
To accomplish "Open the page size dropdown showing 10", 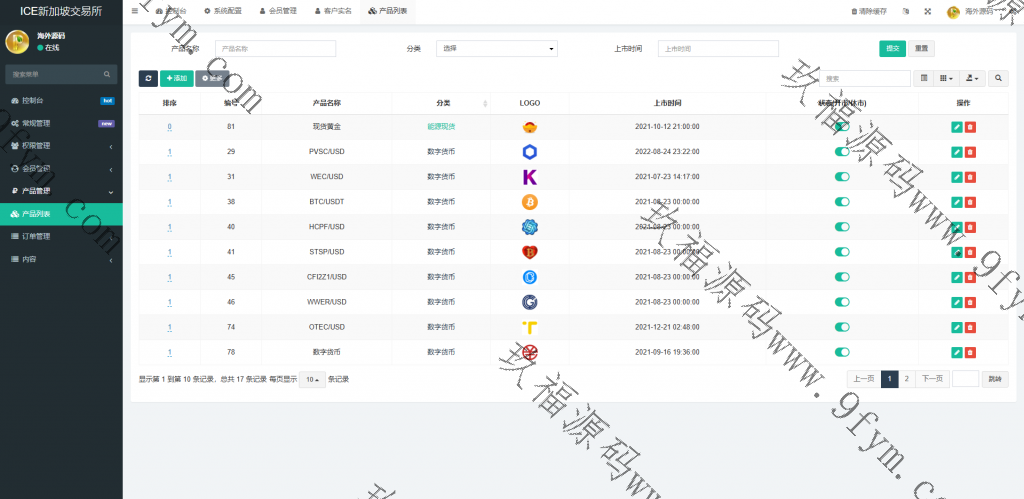I will pos(313,379).
